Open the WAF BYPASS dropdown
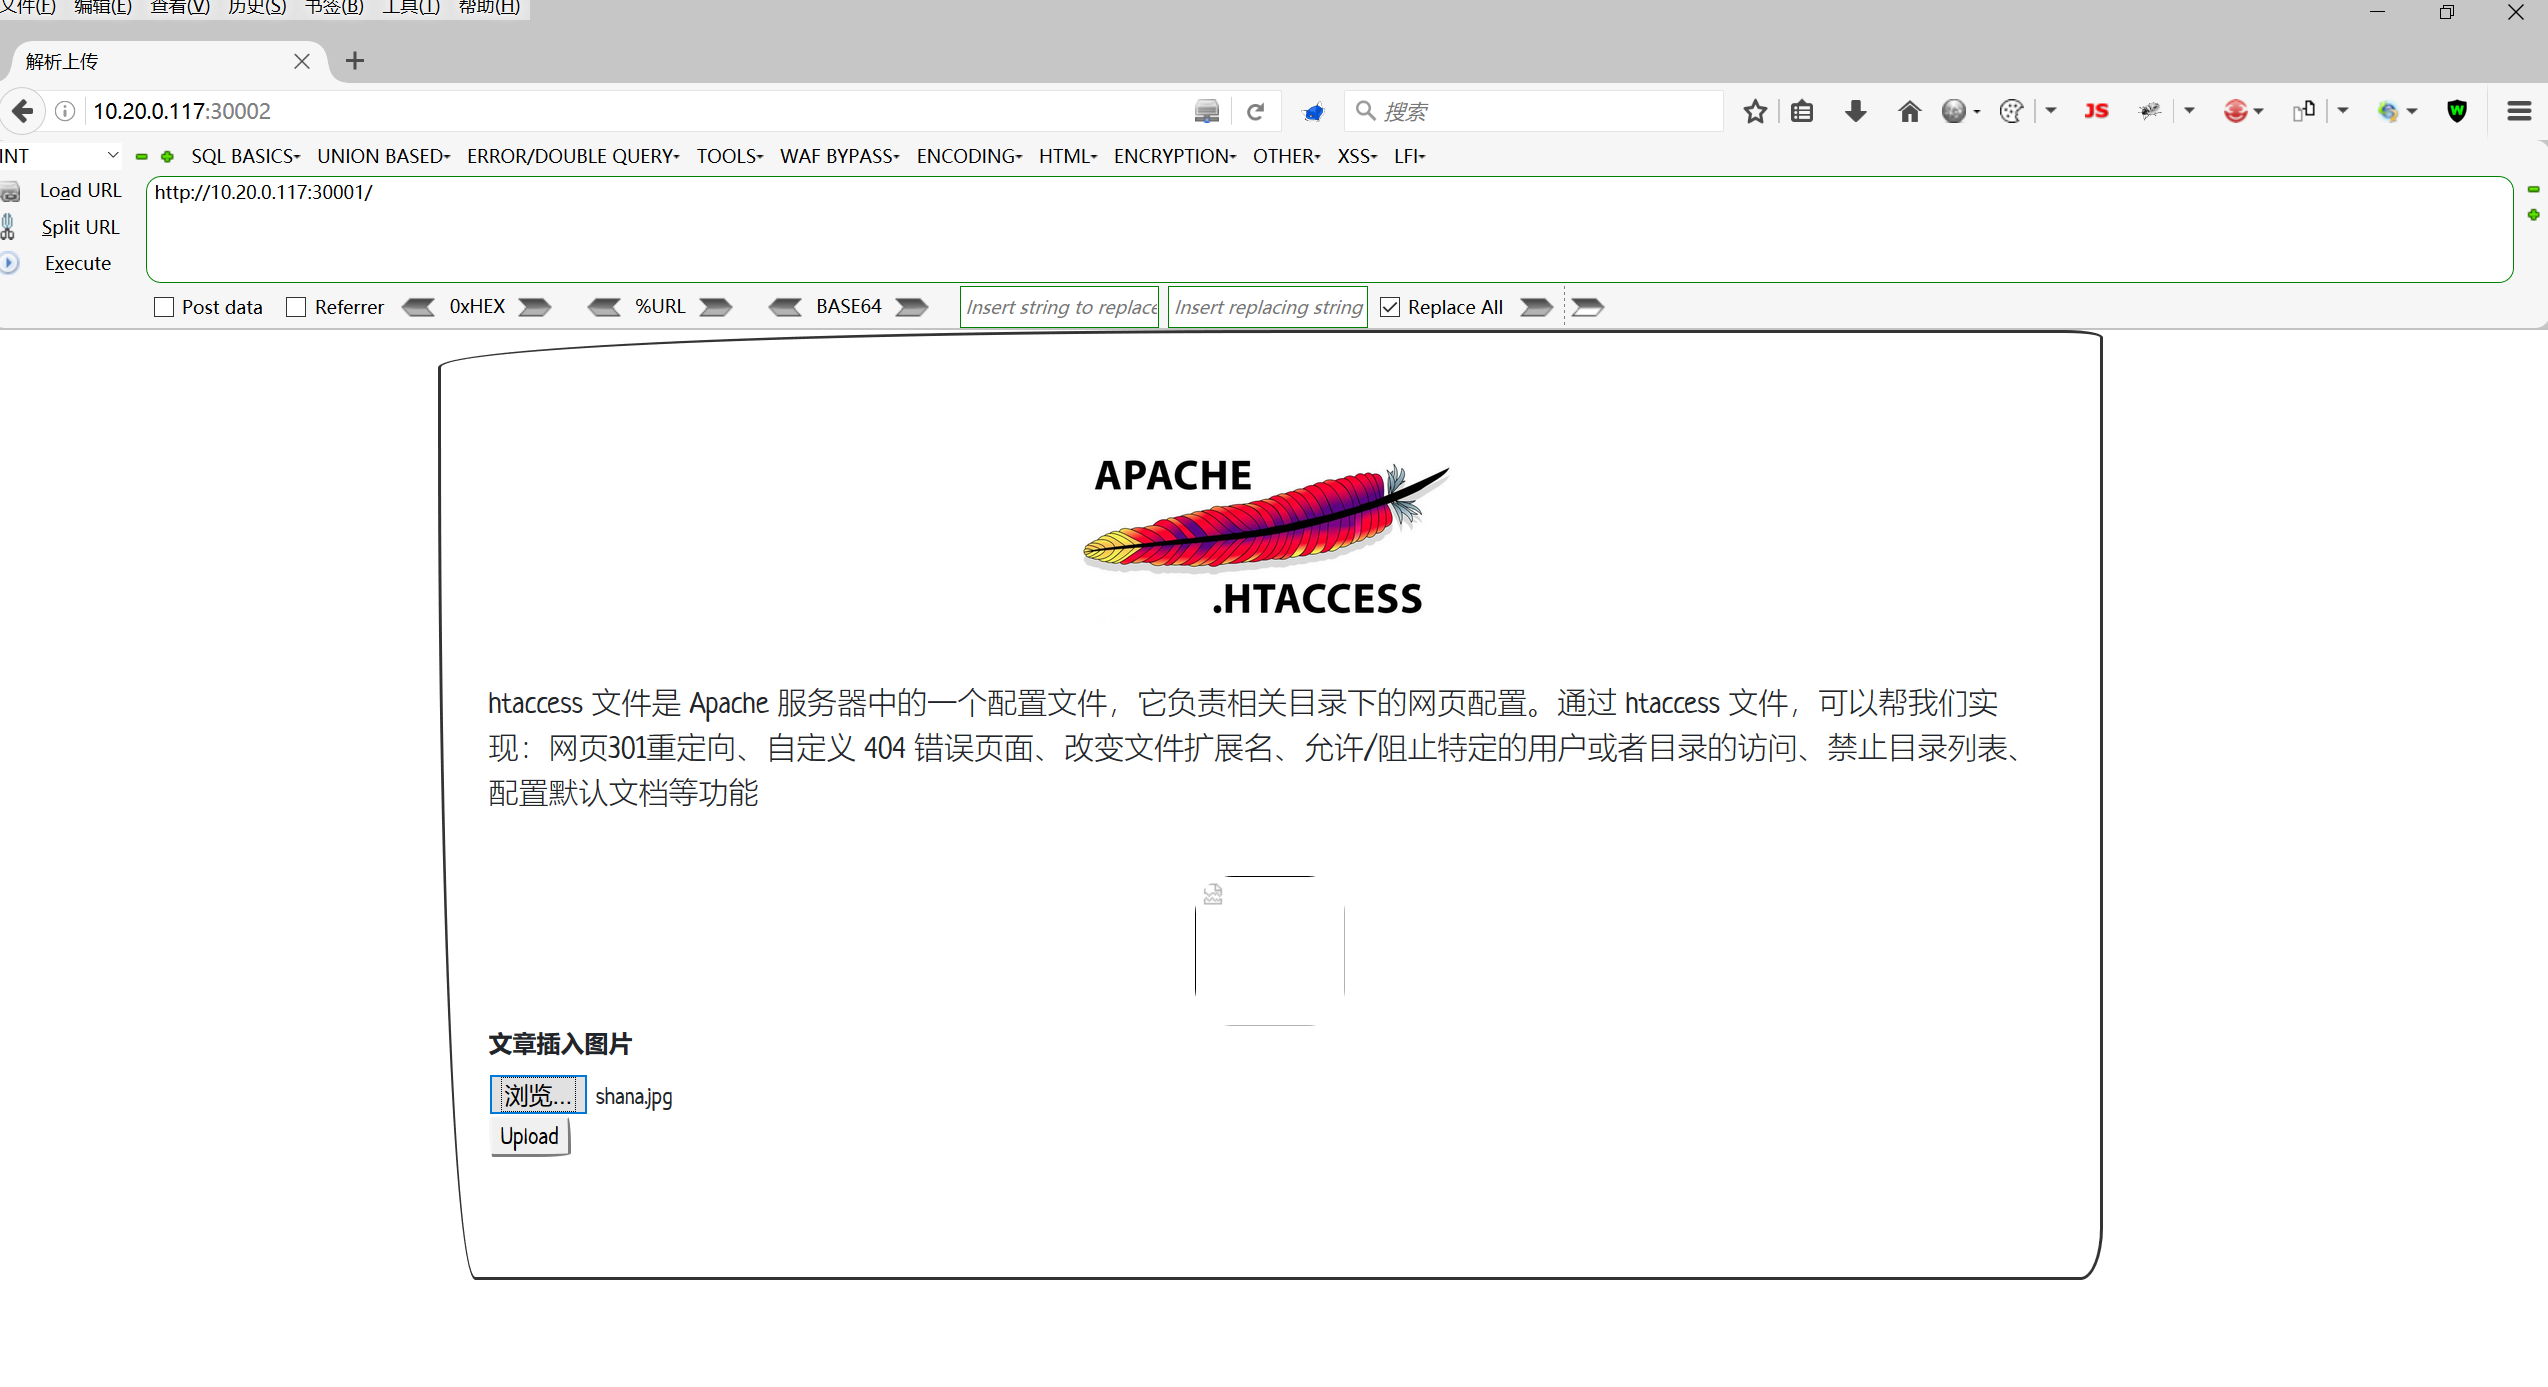 pos(839,156)
